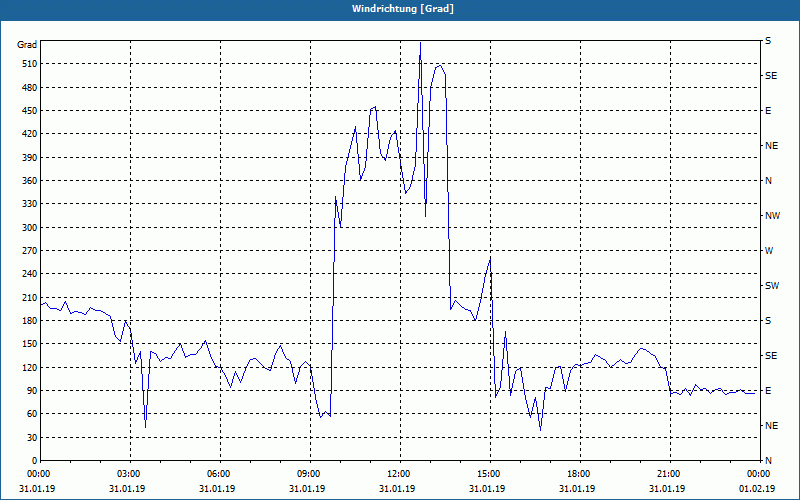Screen dimensions: 800x500
Task: Select the y-axis value "60"
Action: (x=32, y=414)
